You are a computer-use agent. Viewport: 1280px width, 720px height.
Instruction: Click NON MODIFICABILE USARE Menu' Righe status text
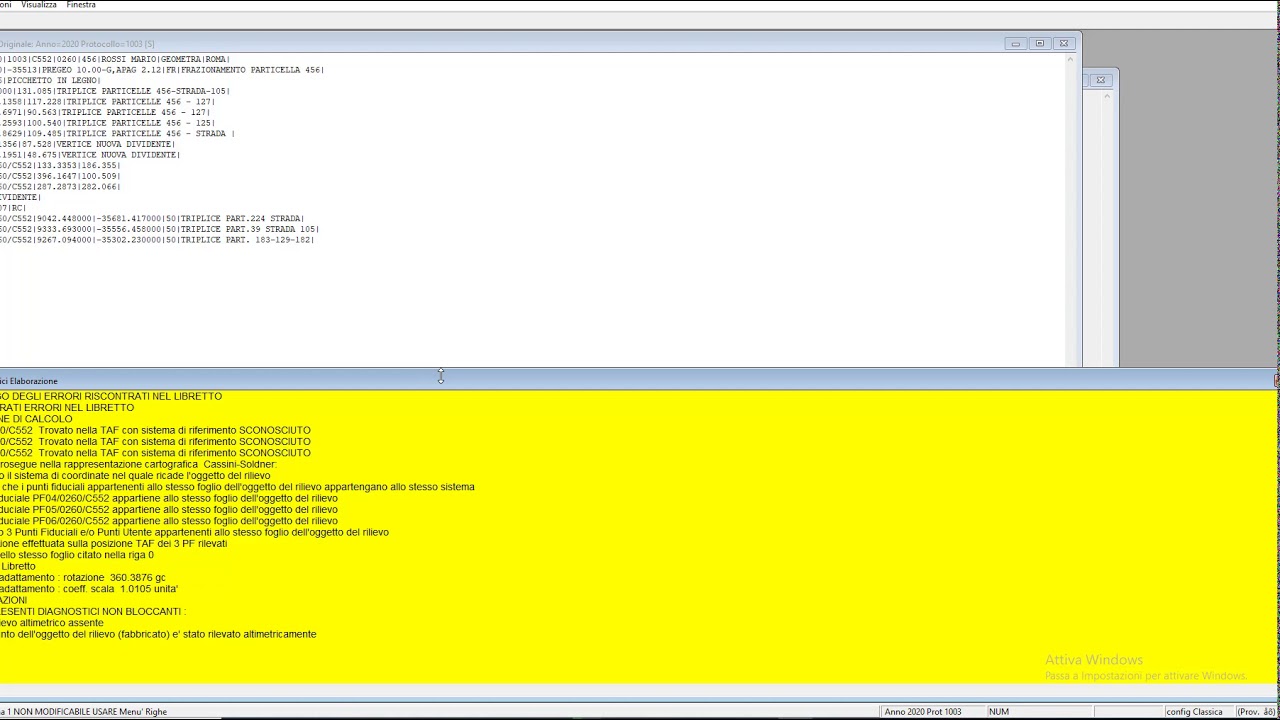[84, 712]
